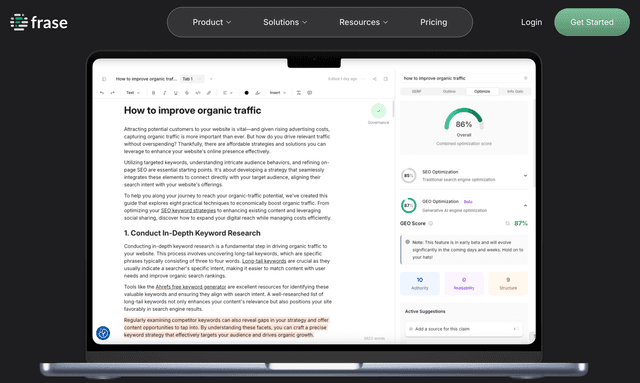Undo the last edit in the editor toolbar
Image resolution: width=640 pixels, height=383 pixels.
[x=102, y=93]
